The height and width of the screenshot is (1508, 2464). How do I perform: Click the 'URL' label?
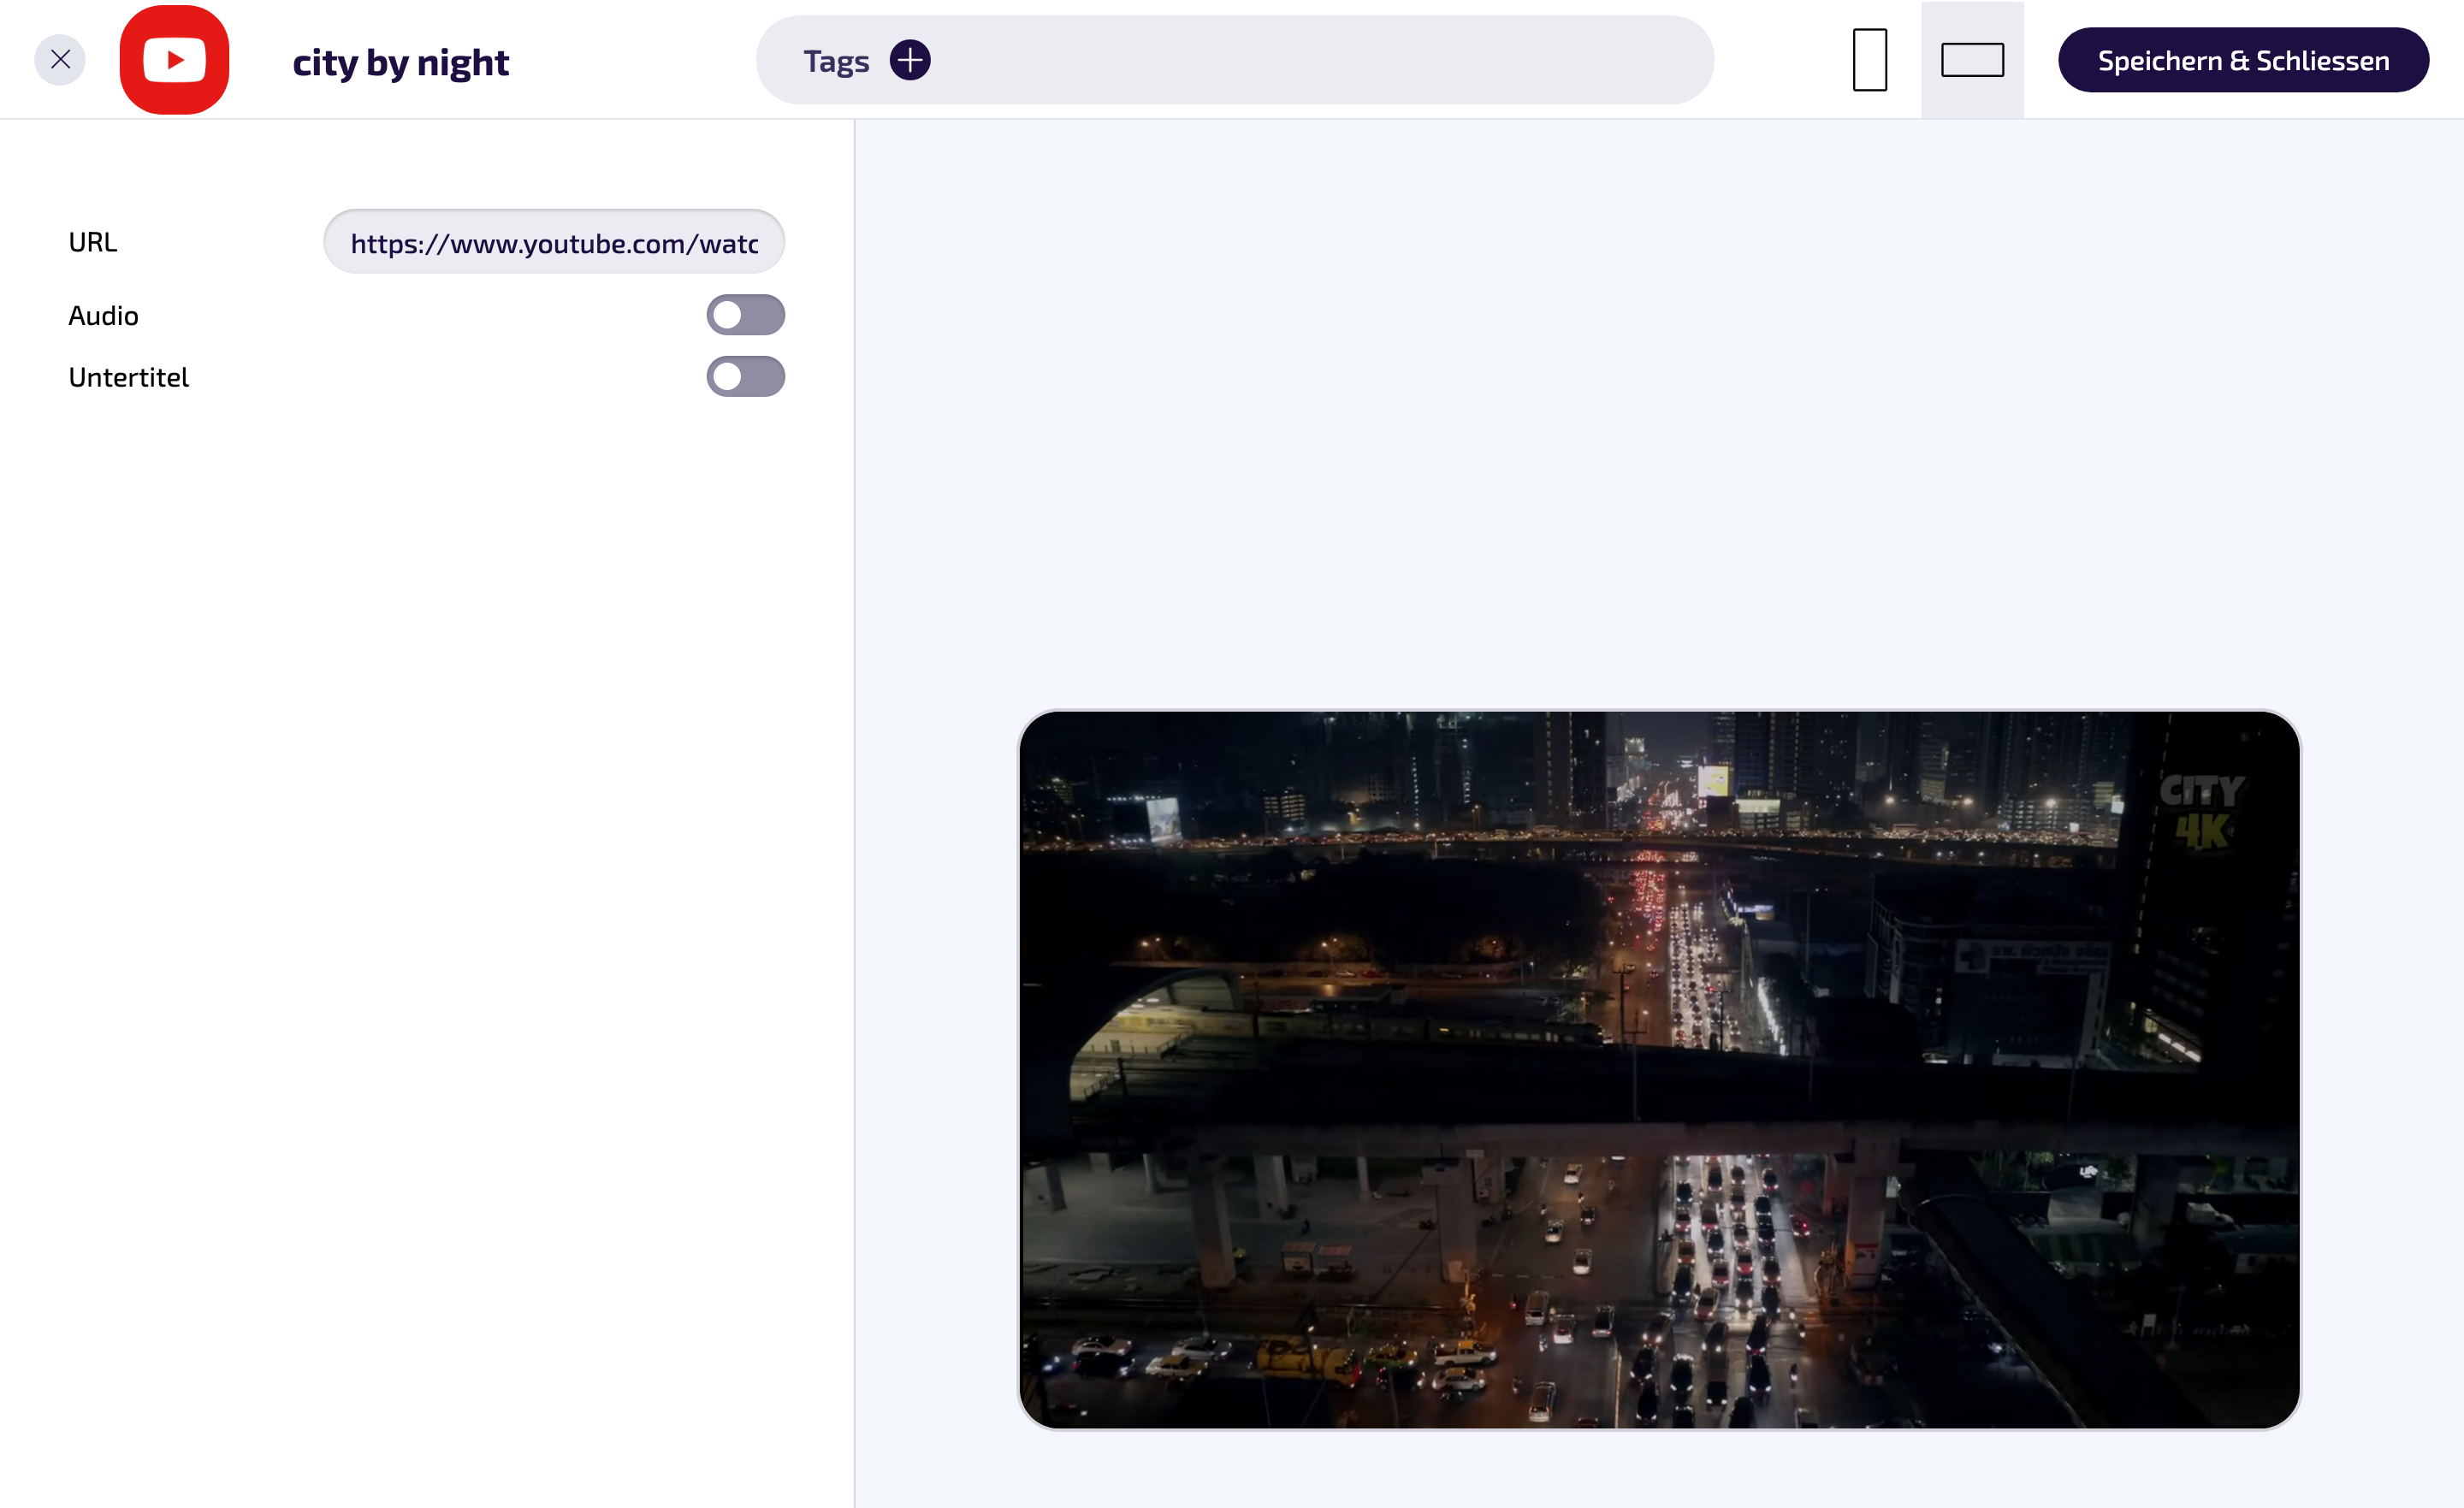pyautogui.click(x=93, y=242)
